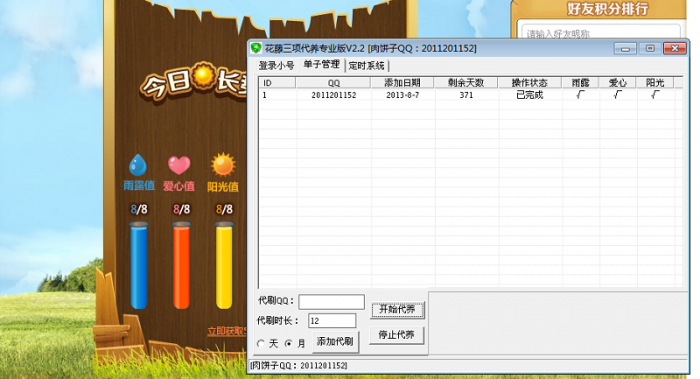Click the 爱心 checkmark in row 1
The image size is (700, 379).
point(617,95)
